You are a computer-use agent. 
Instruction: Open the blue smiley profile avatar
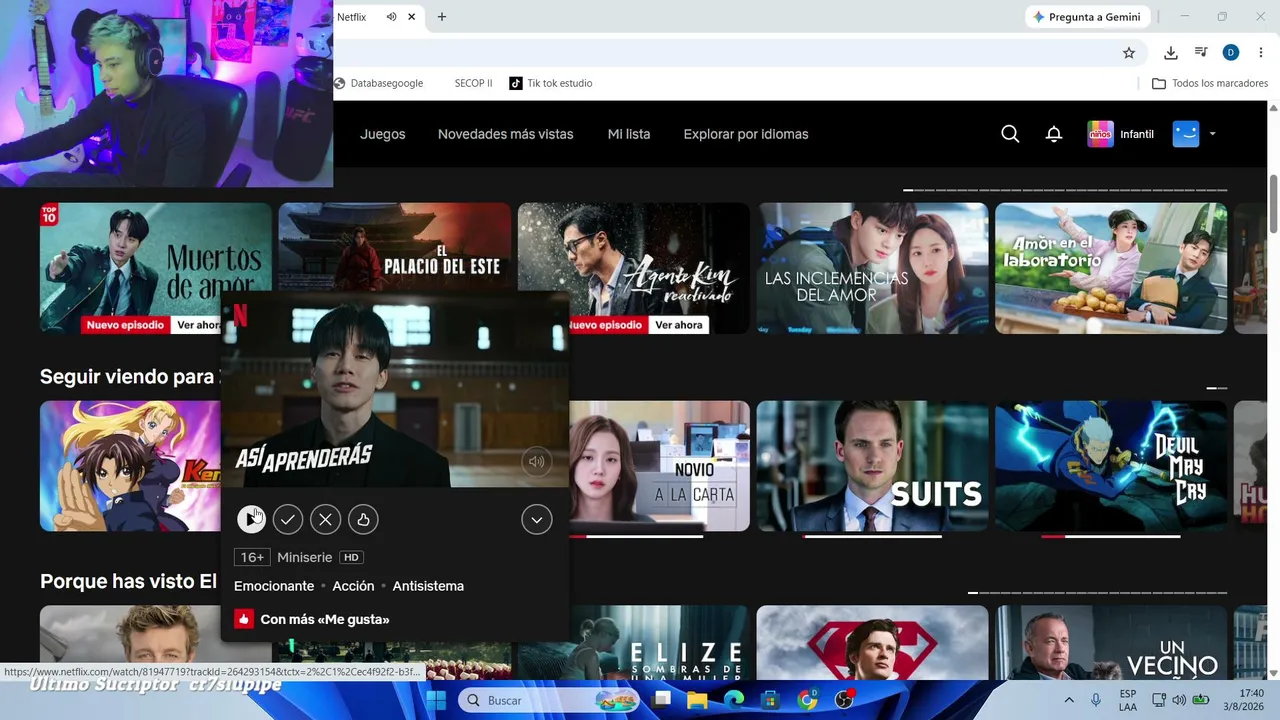[x=1186, y=134]
